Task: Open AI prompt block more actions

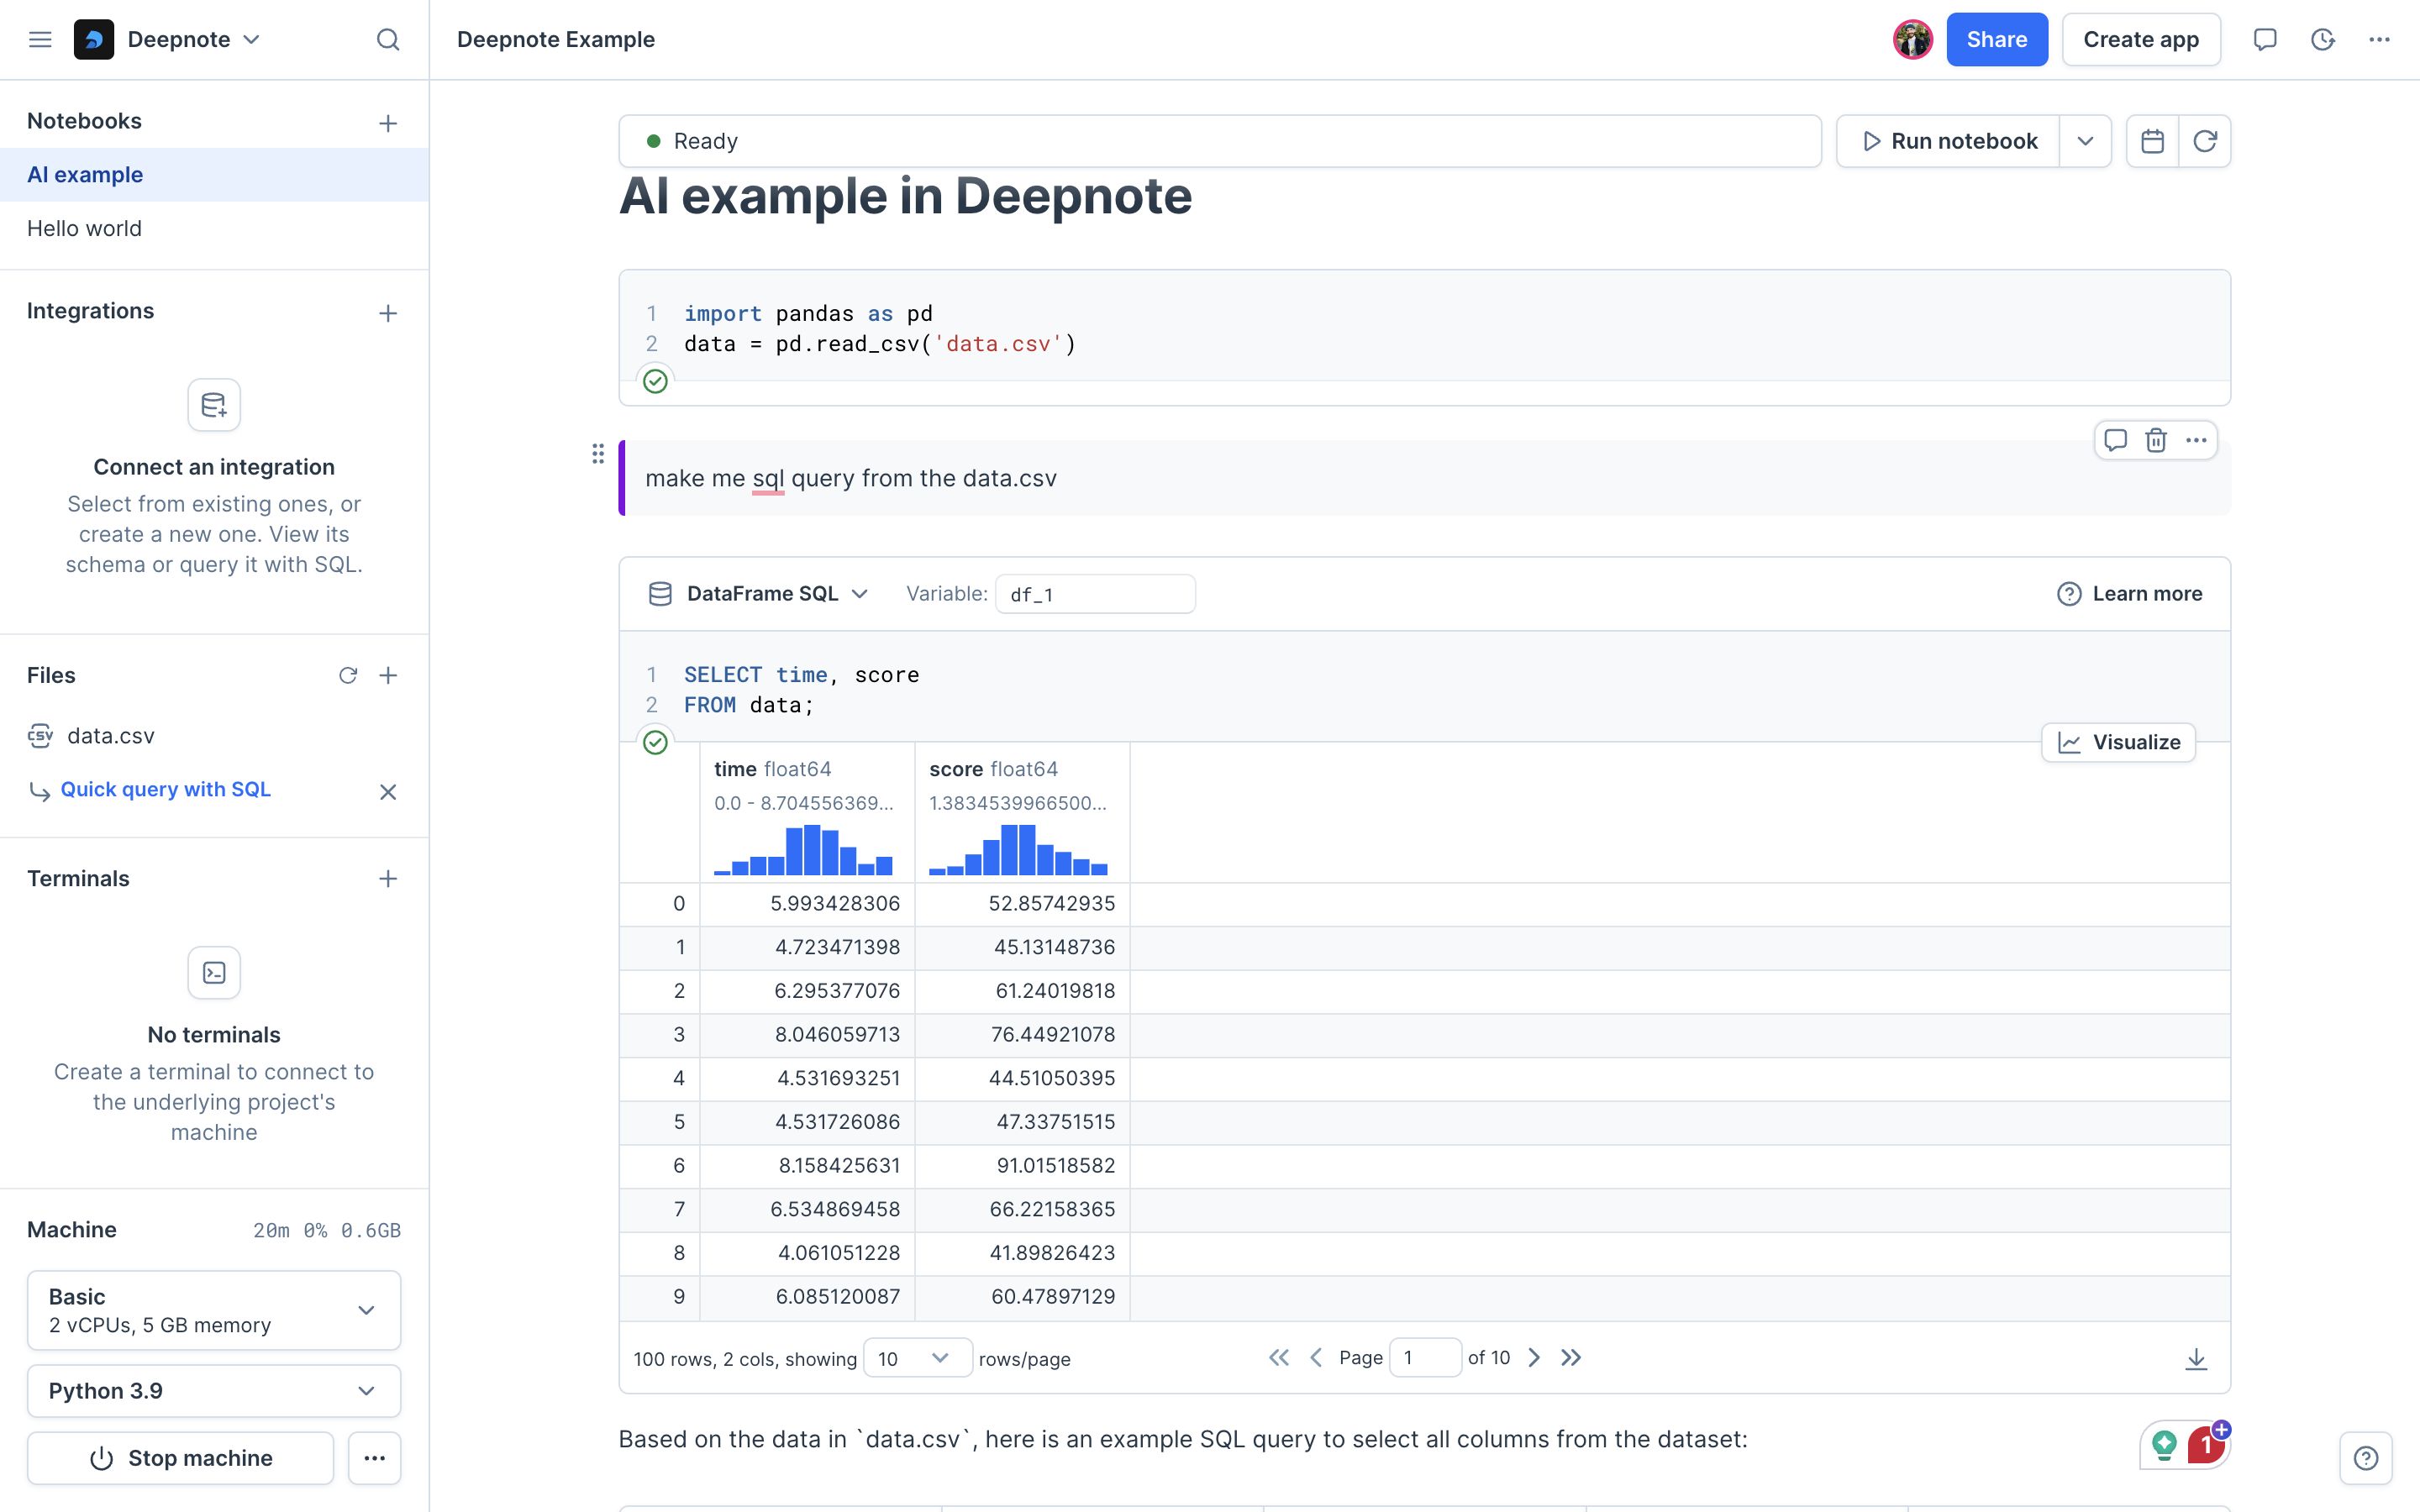Action: (2196, 440)
